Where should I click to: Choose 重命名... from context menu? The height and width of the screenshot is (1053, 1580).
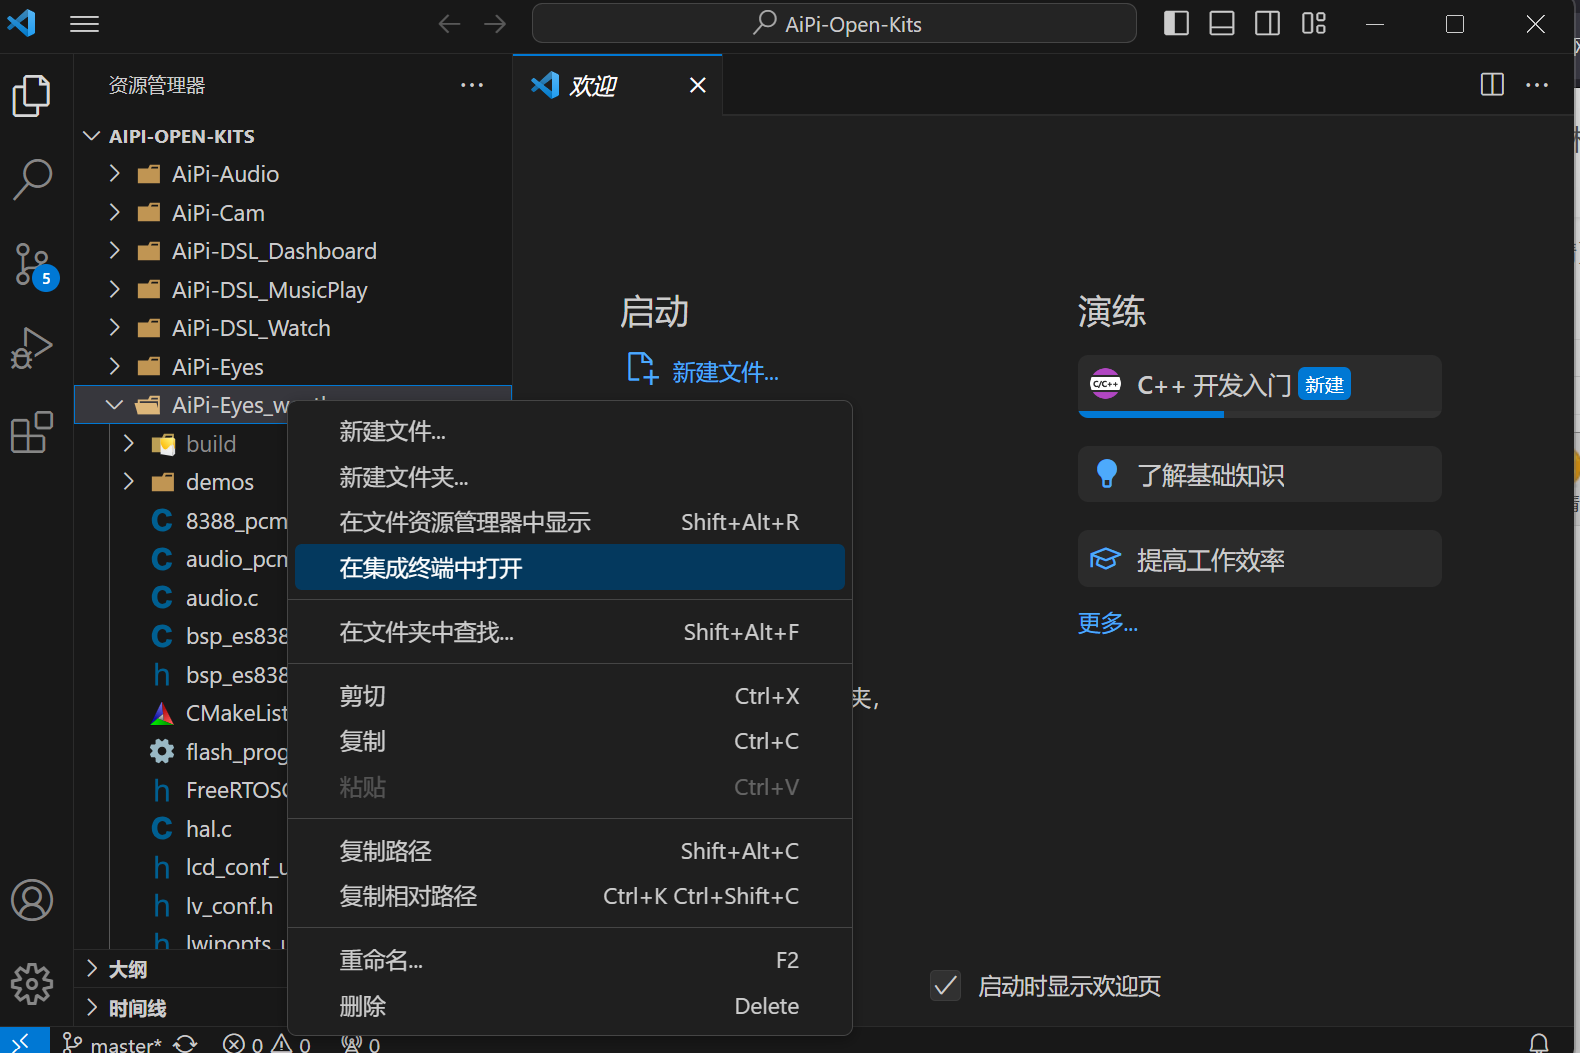(x=570, y=960)
